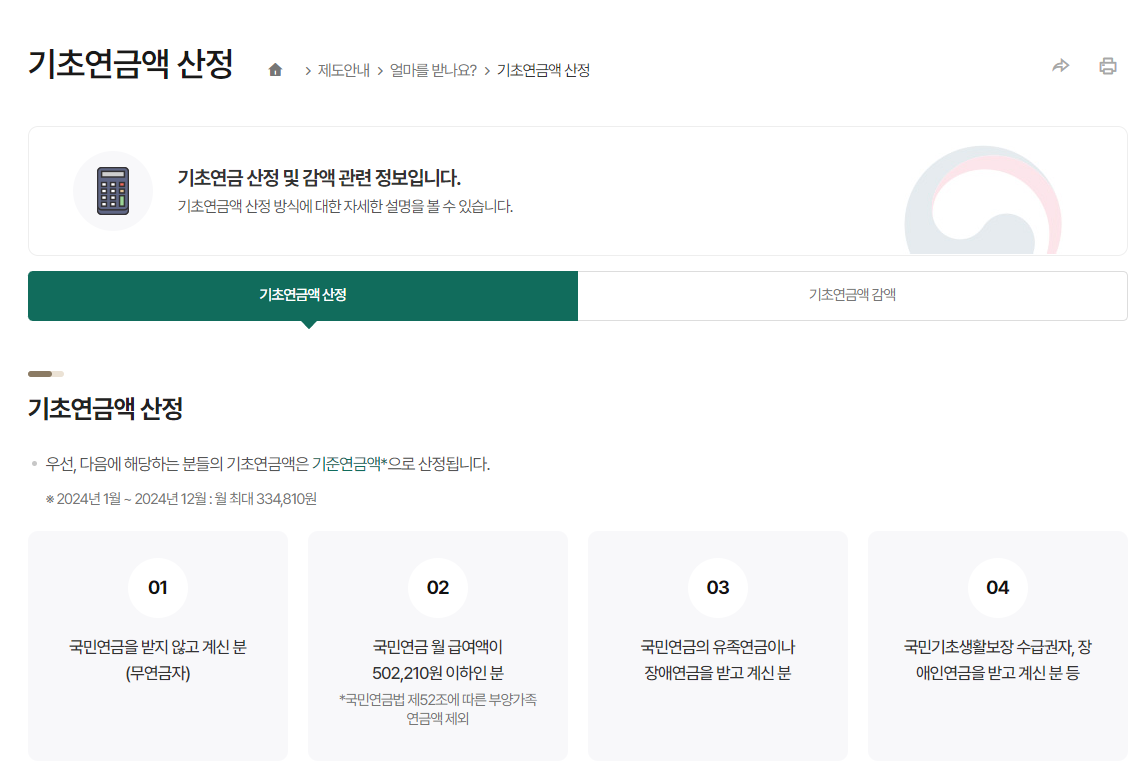Select text 국민연금을 받지 않고 계신 분
The height and width of the screenshot is (763, 1146).
(158, 647)
